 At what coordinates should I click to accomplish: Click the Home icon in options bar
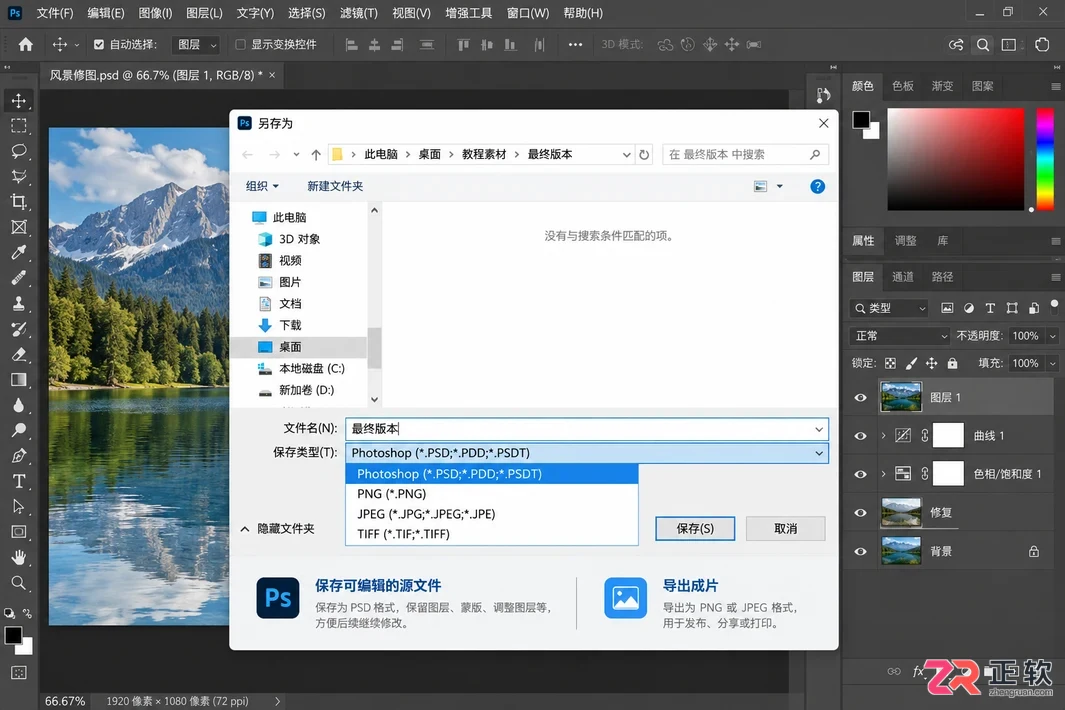(x=26, y=45)
